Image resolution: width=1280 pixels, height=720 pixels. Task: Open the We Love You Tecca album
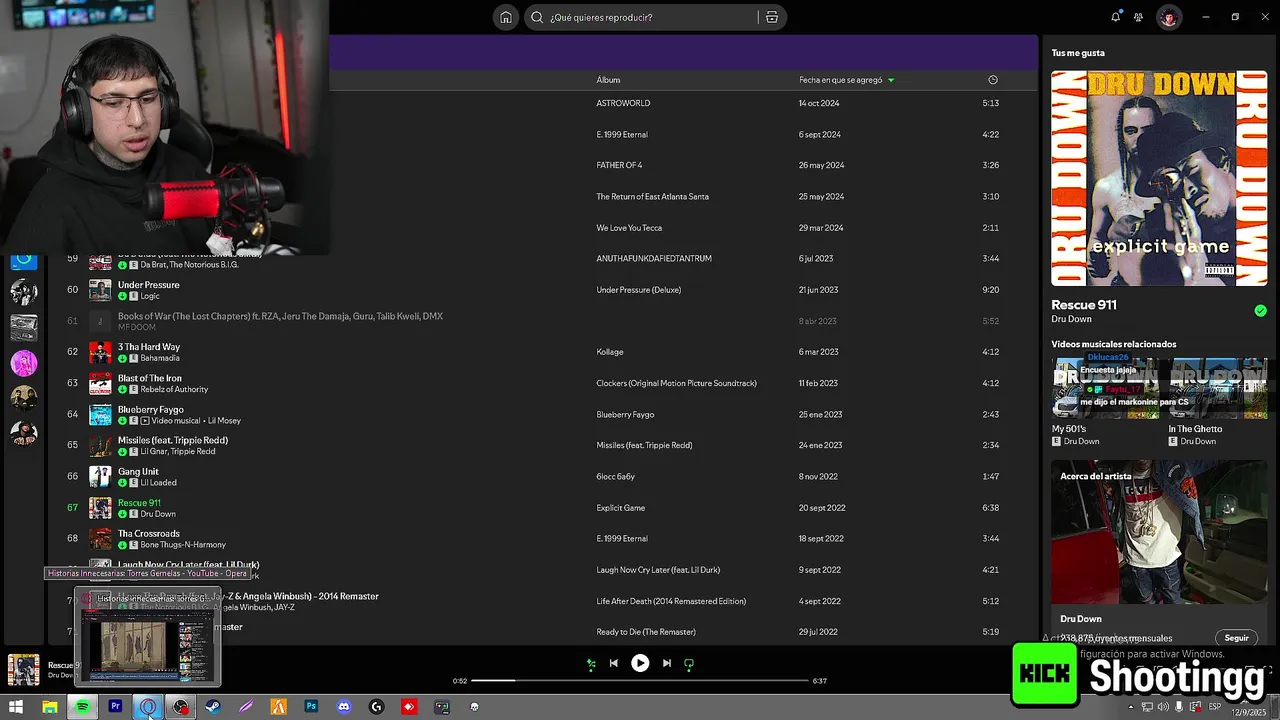(x=629, y=228)
